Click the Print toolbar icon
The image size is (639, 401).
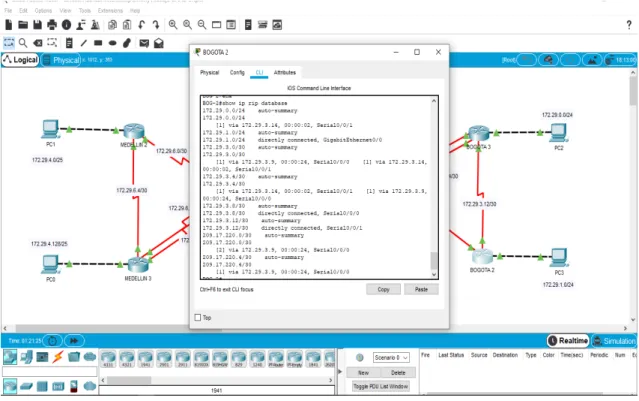[x=52, y=25]
